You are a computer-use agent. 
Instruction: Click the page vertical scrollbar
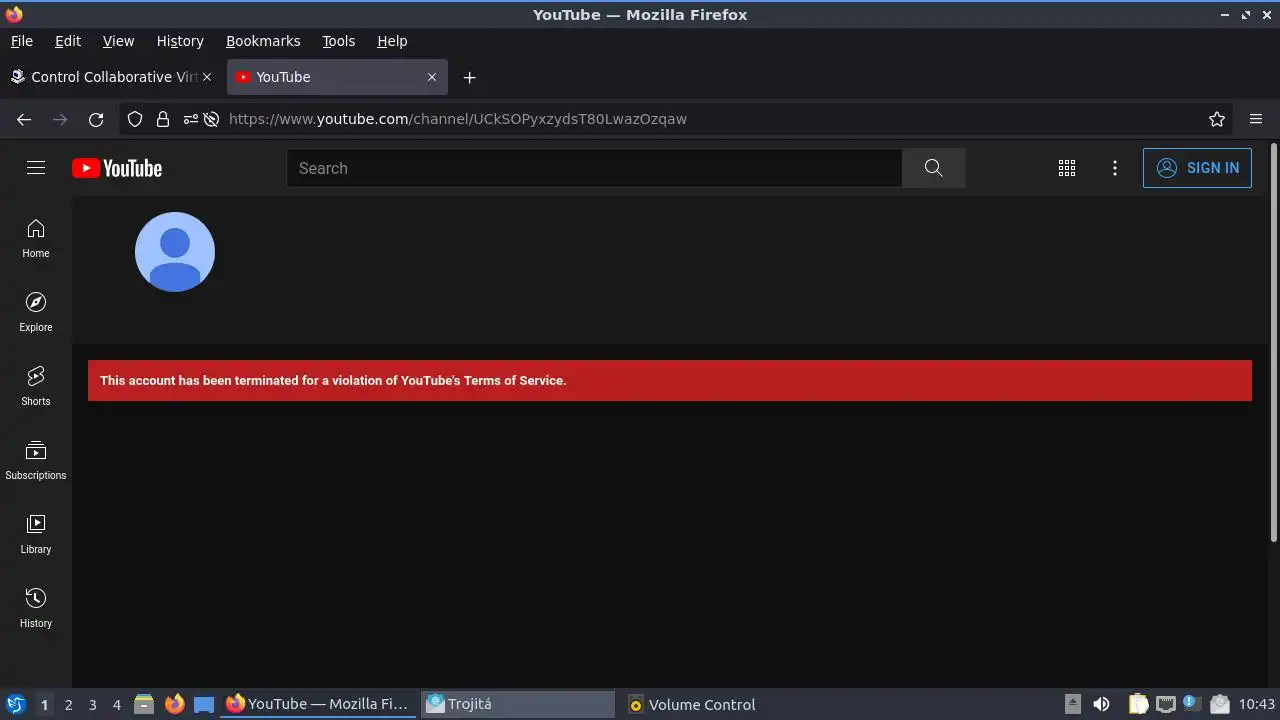coord(1273,343)
